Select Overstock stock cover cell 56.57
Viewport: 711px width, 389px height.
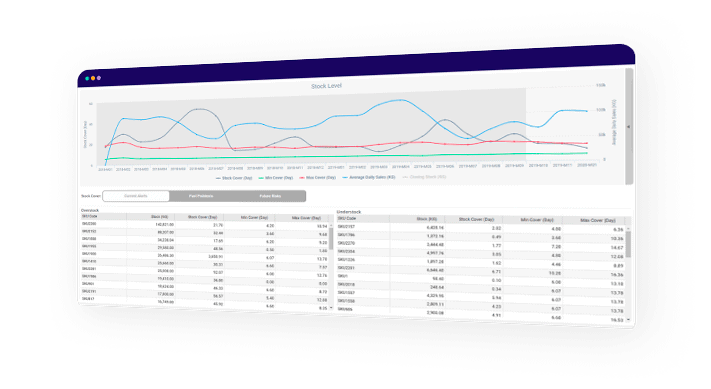click(x=218, y=296)
